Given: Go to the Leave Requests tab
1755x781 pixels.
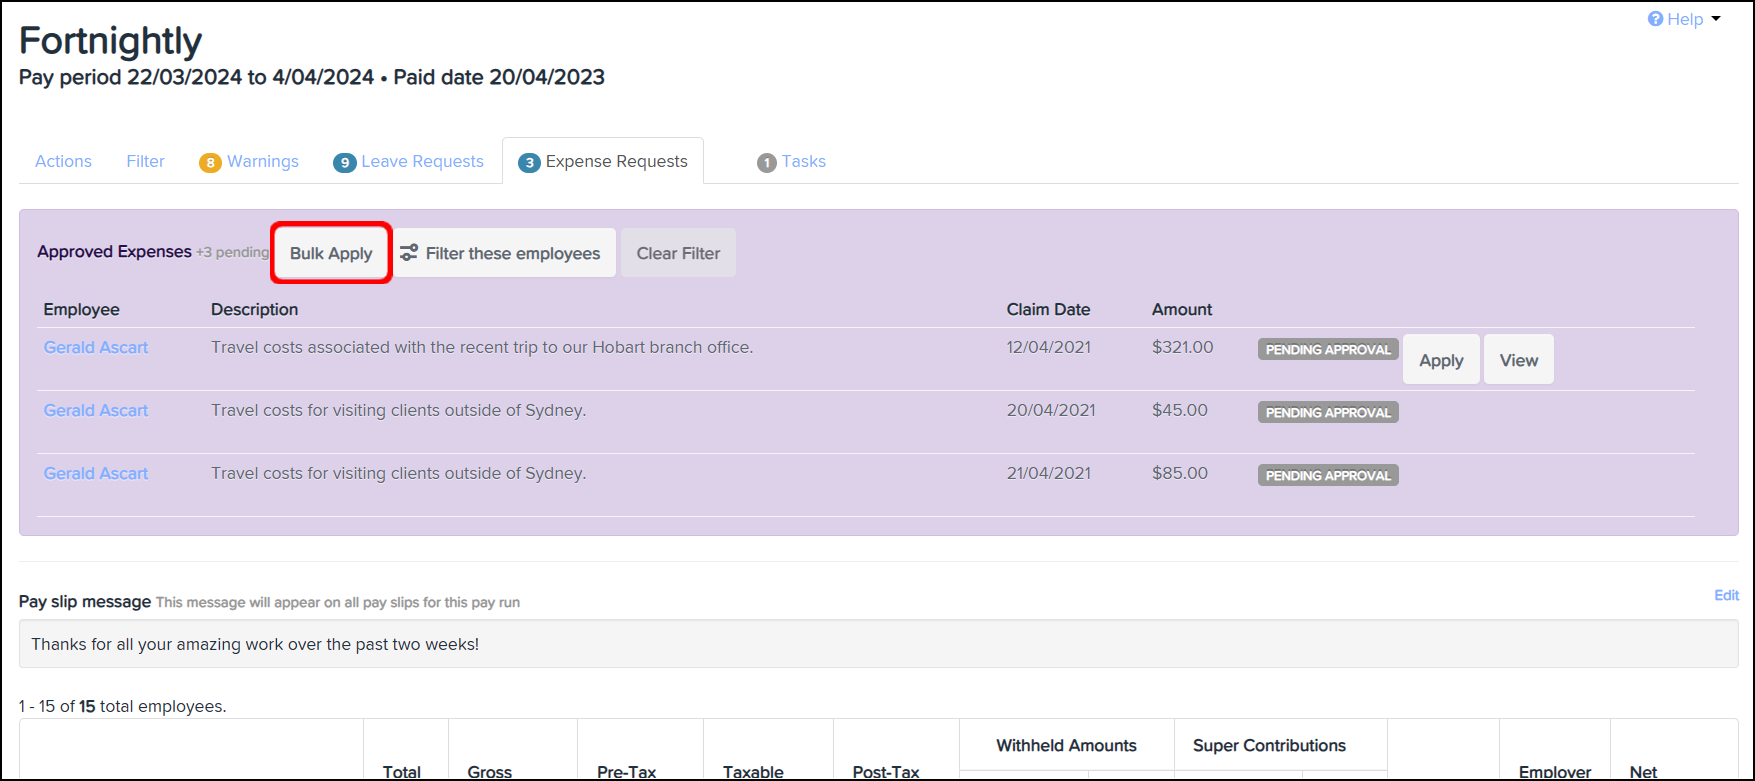Looking at the screenshot, I should pos(422,161).
